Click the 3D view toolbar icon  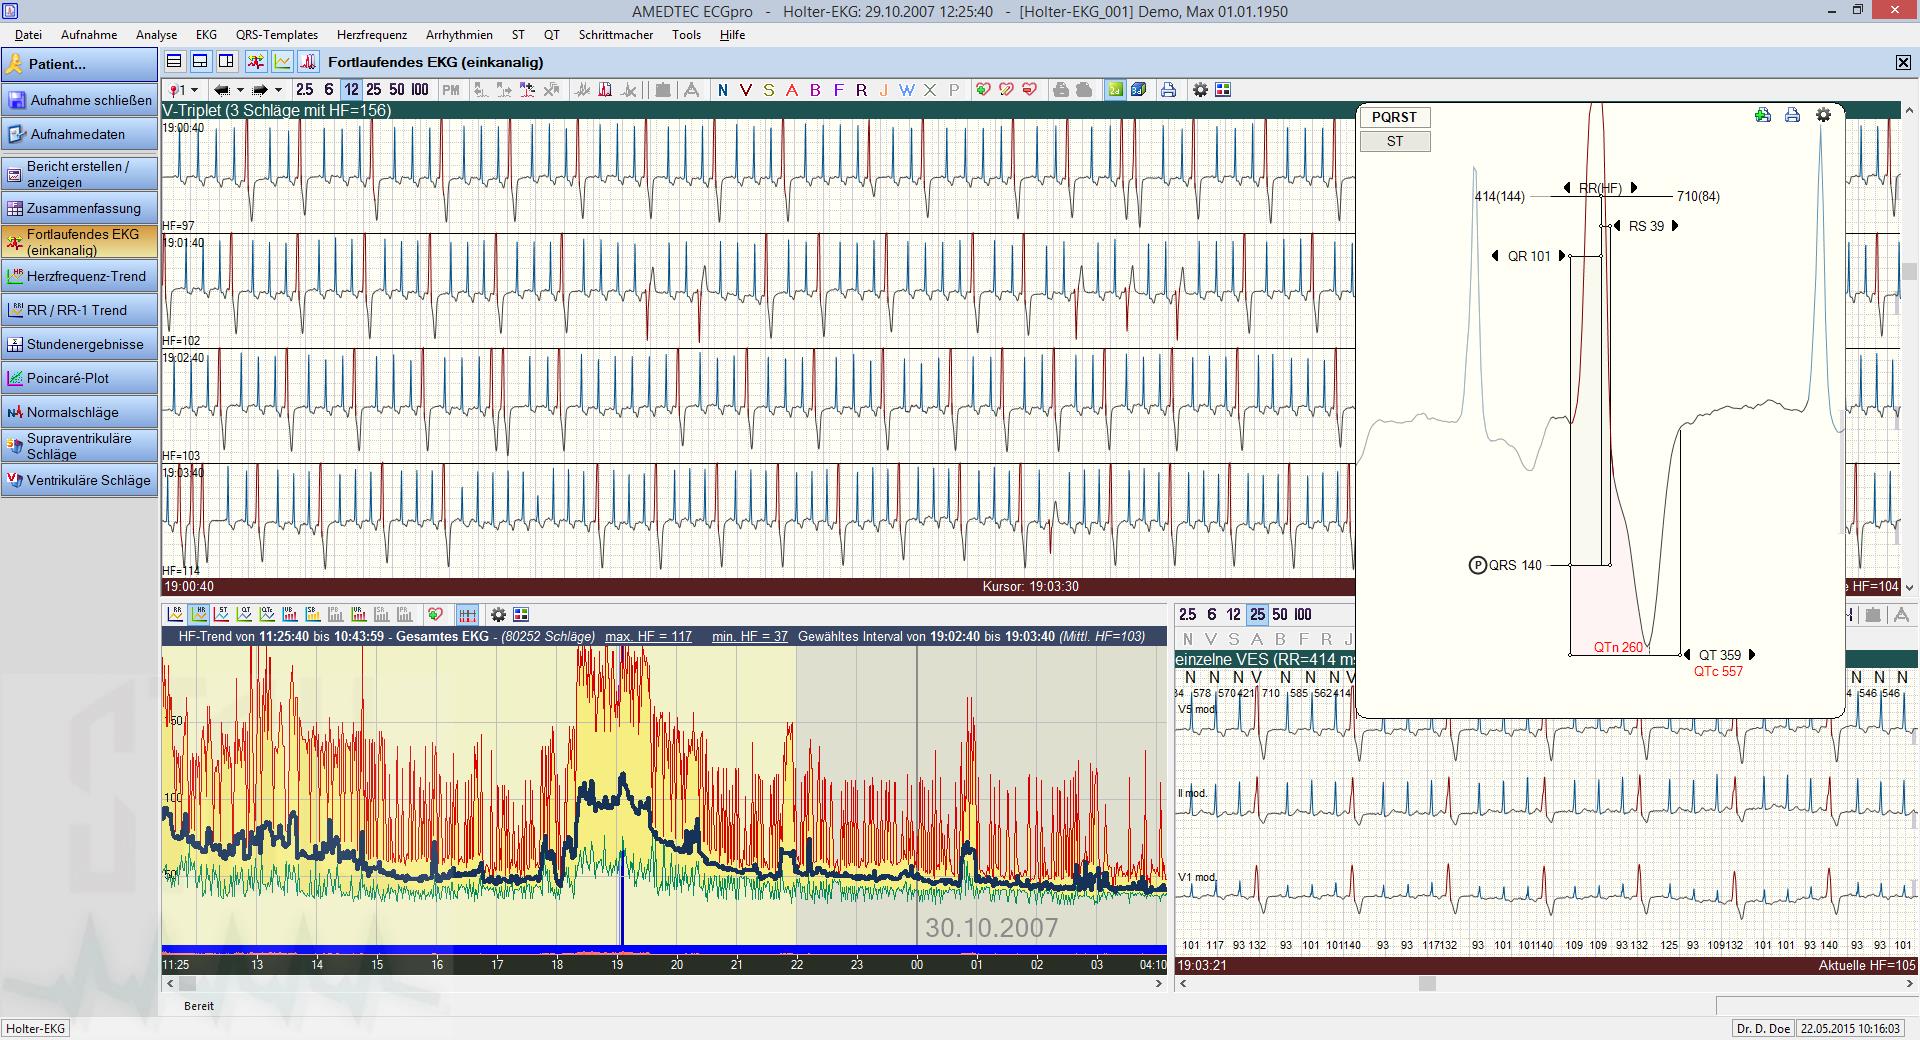(1138, 90)
